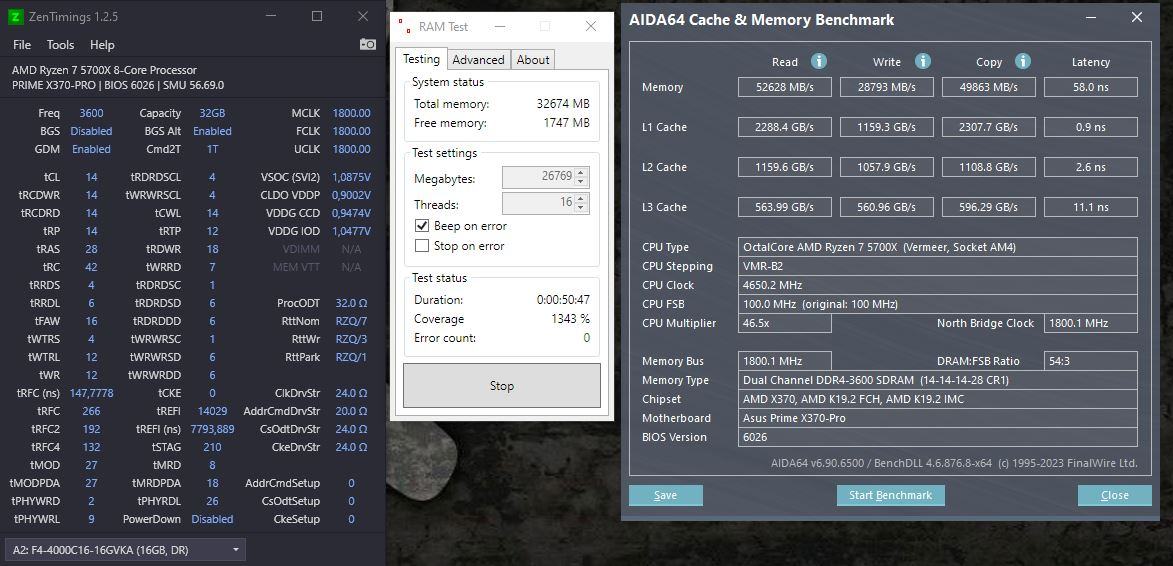1173x566 pixels.
Task: Click Memory Write 28793 MB/s result
Action: click(x=886, y=87)
